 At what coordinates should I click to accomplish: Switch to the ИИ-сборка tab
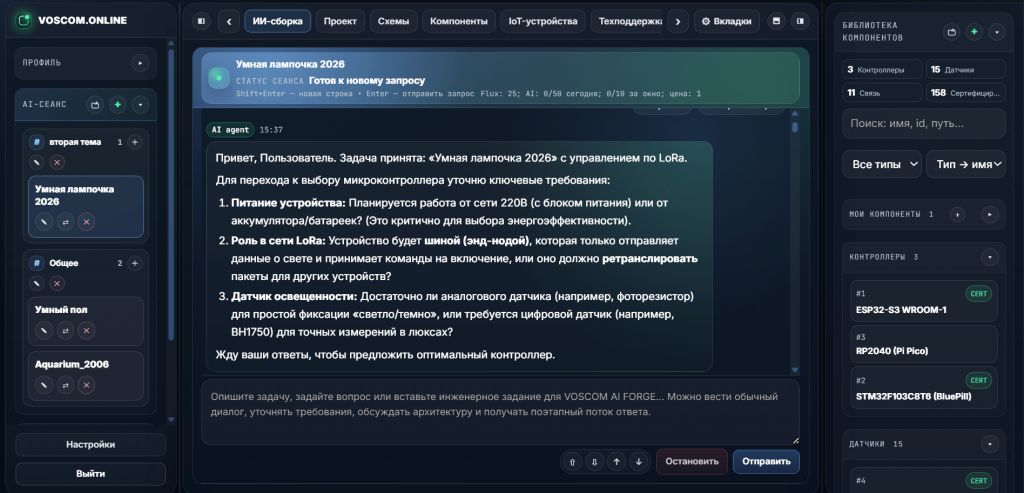pyautogui.click(x=278, y=21)
